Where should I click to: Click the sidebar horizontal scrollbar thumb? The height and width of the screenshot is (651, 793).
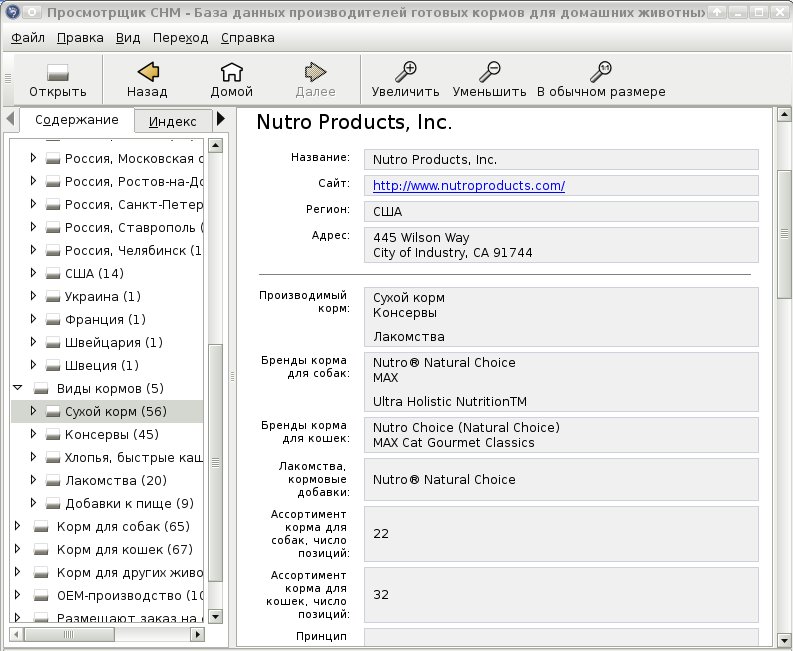pos(70,634)
